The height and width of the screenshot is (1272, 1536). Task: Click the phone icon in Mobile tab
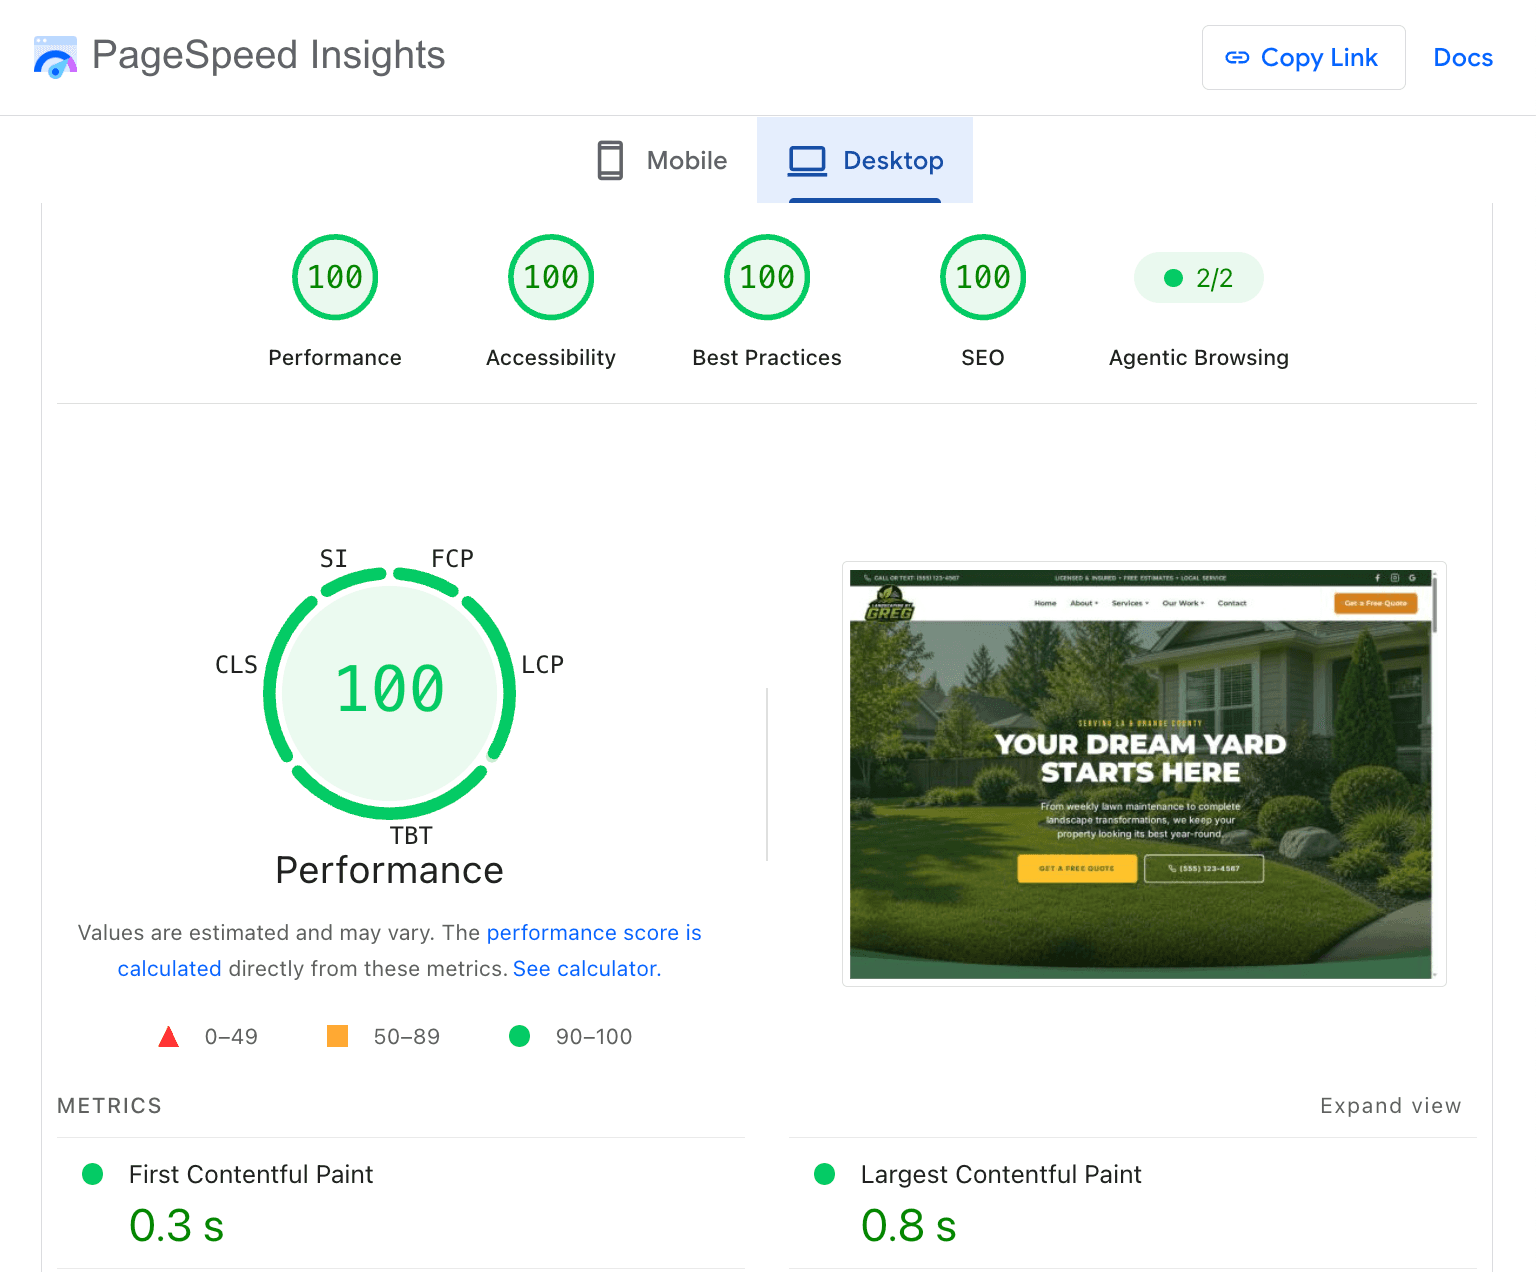pyautogui.click(x=610, y=160)
